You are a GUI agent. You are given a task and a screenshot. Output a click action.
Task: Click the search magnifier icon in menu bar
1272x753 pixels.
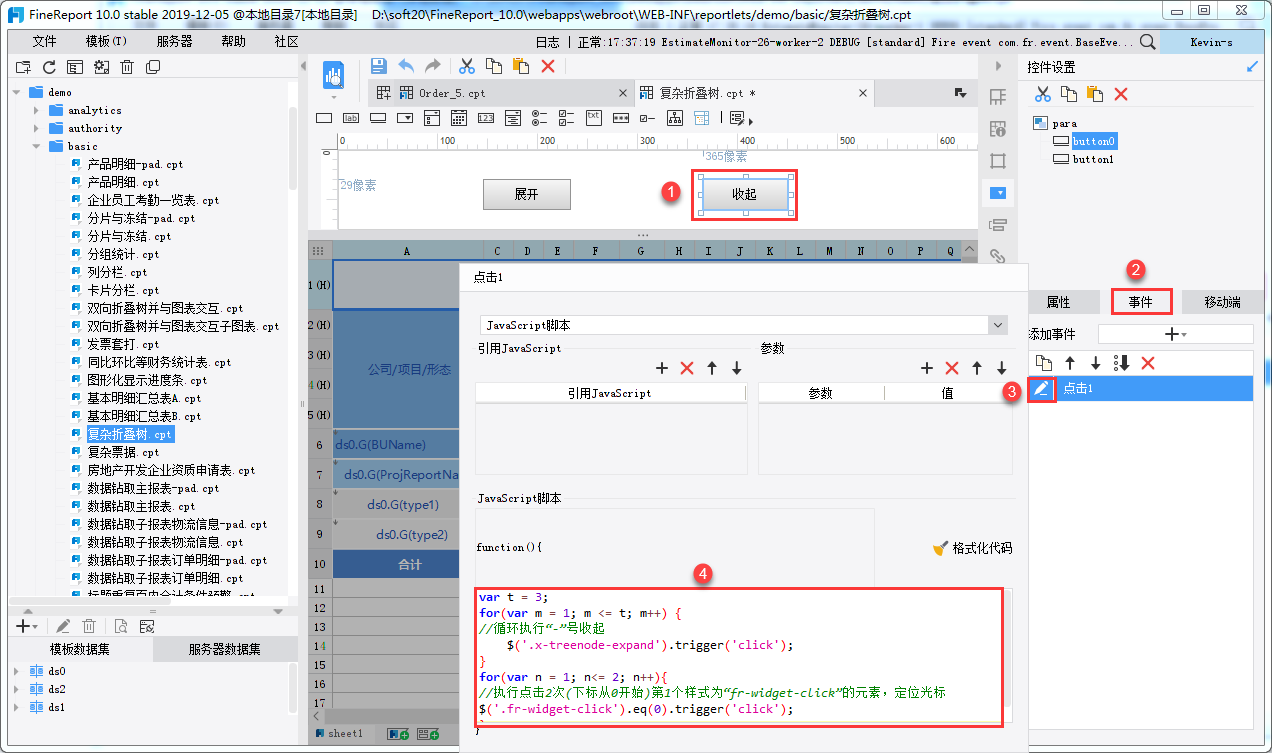tap(1148, 42)
